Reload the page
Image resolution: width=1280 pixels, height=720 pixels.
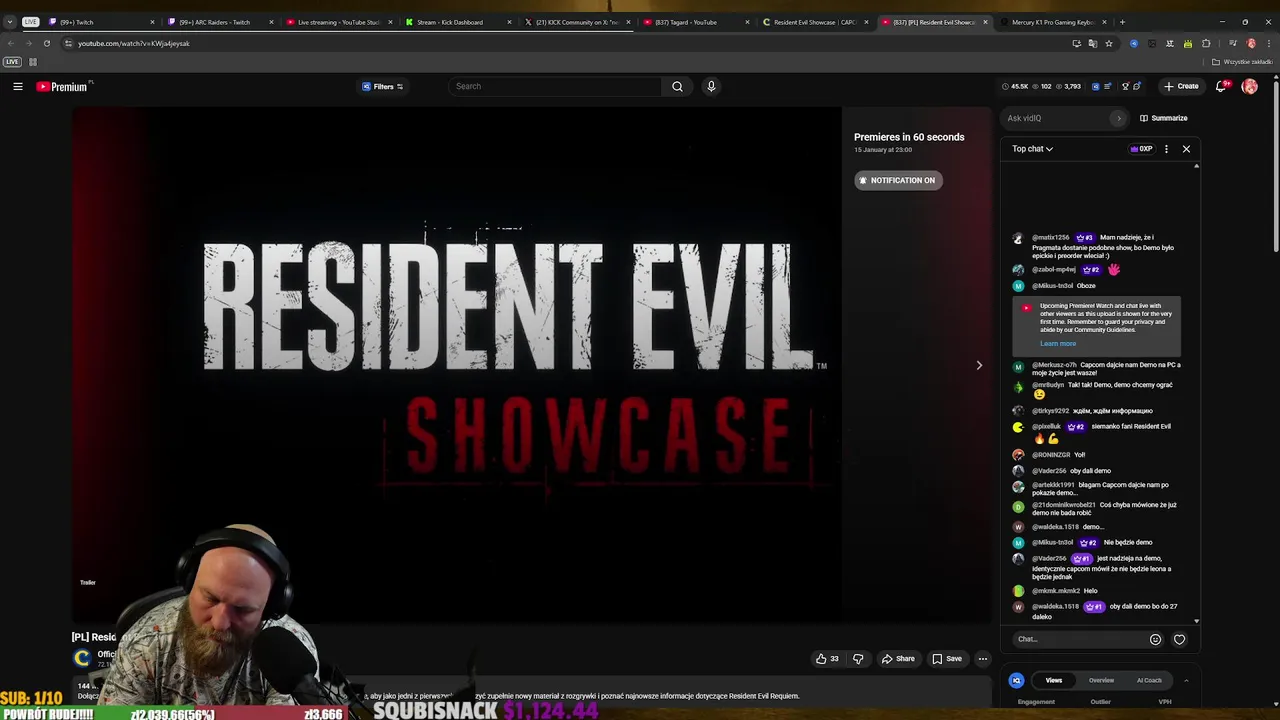[46, 43]
